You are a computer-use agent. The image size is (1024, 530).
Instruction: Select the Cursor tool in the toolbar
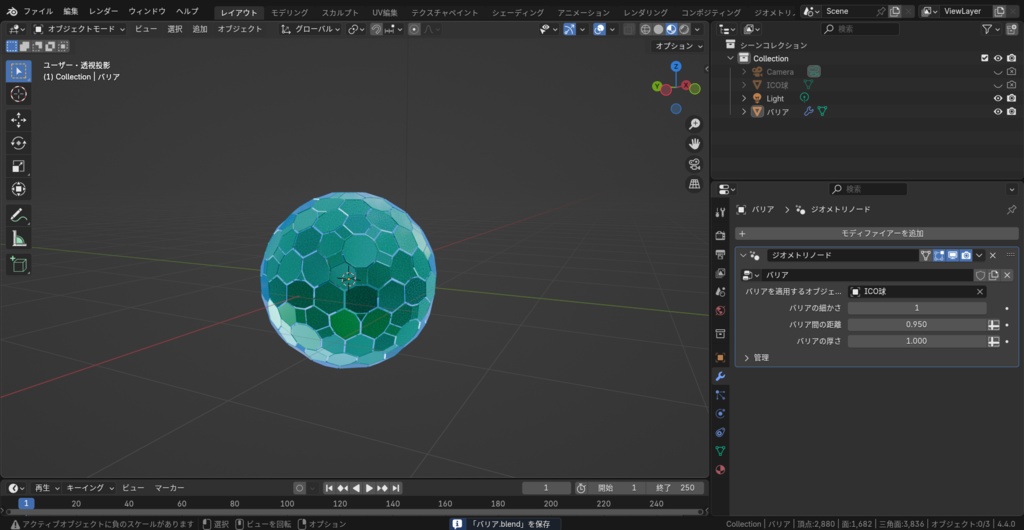pyautogui.click(x=18, y=94)
